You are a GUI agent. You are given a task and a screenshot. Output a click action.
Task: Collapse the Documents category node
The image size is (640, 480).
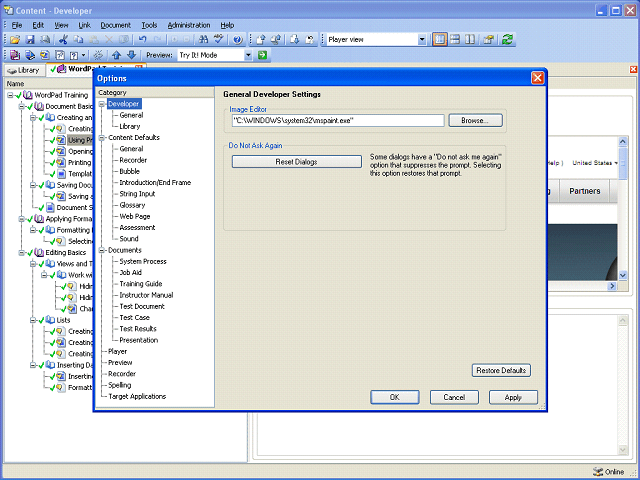(102, 250)
